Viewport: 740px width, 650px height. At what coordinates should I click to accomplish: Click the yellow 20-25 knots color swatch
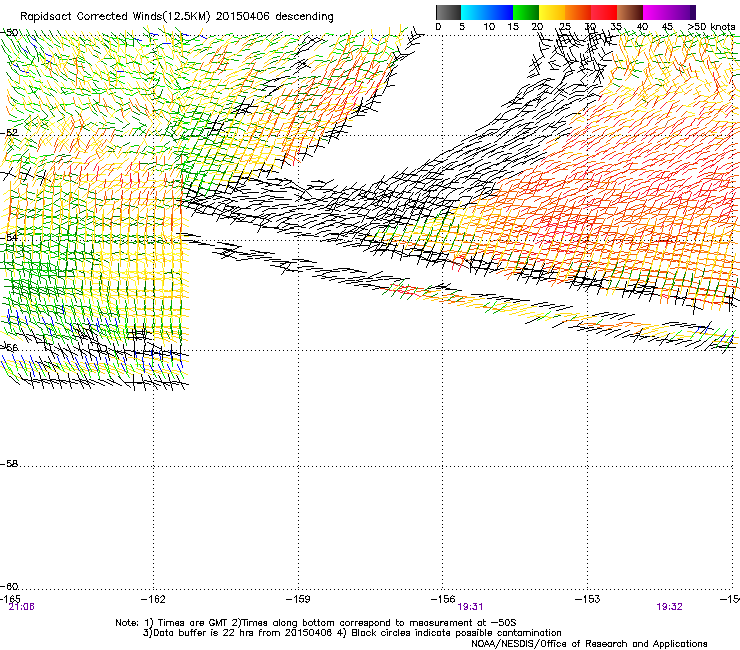(552, 12)
